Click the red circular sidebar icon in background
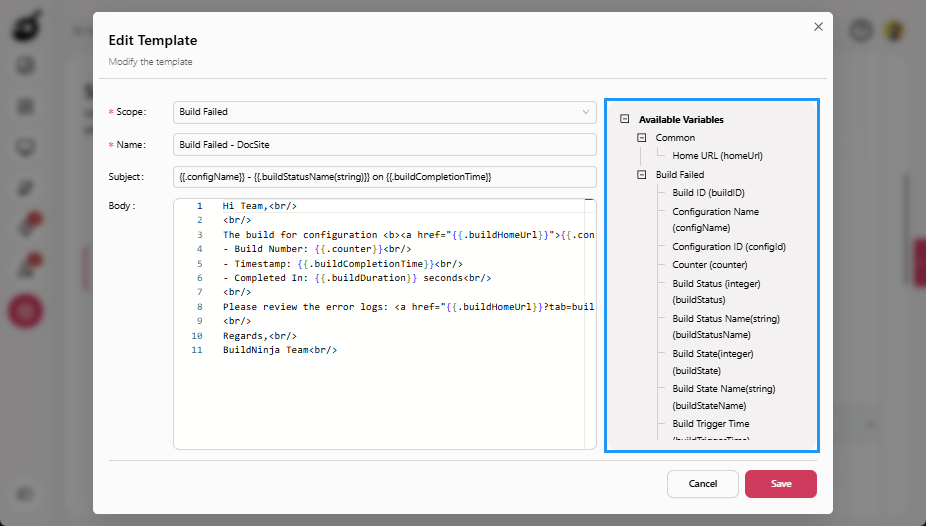 point(25,311)
